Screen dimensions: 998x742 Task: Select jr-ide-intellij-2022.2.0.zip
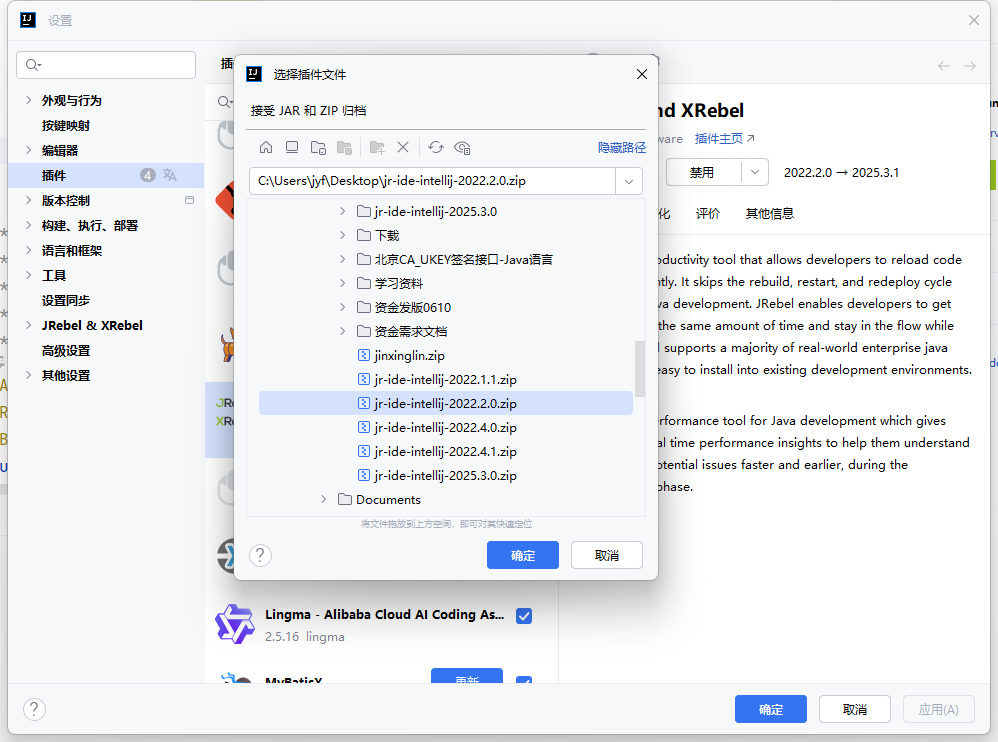coord(446,403)
